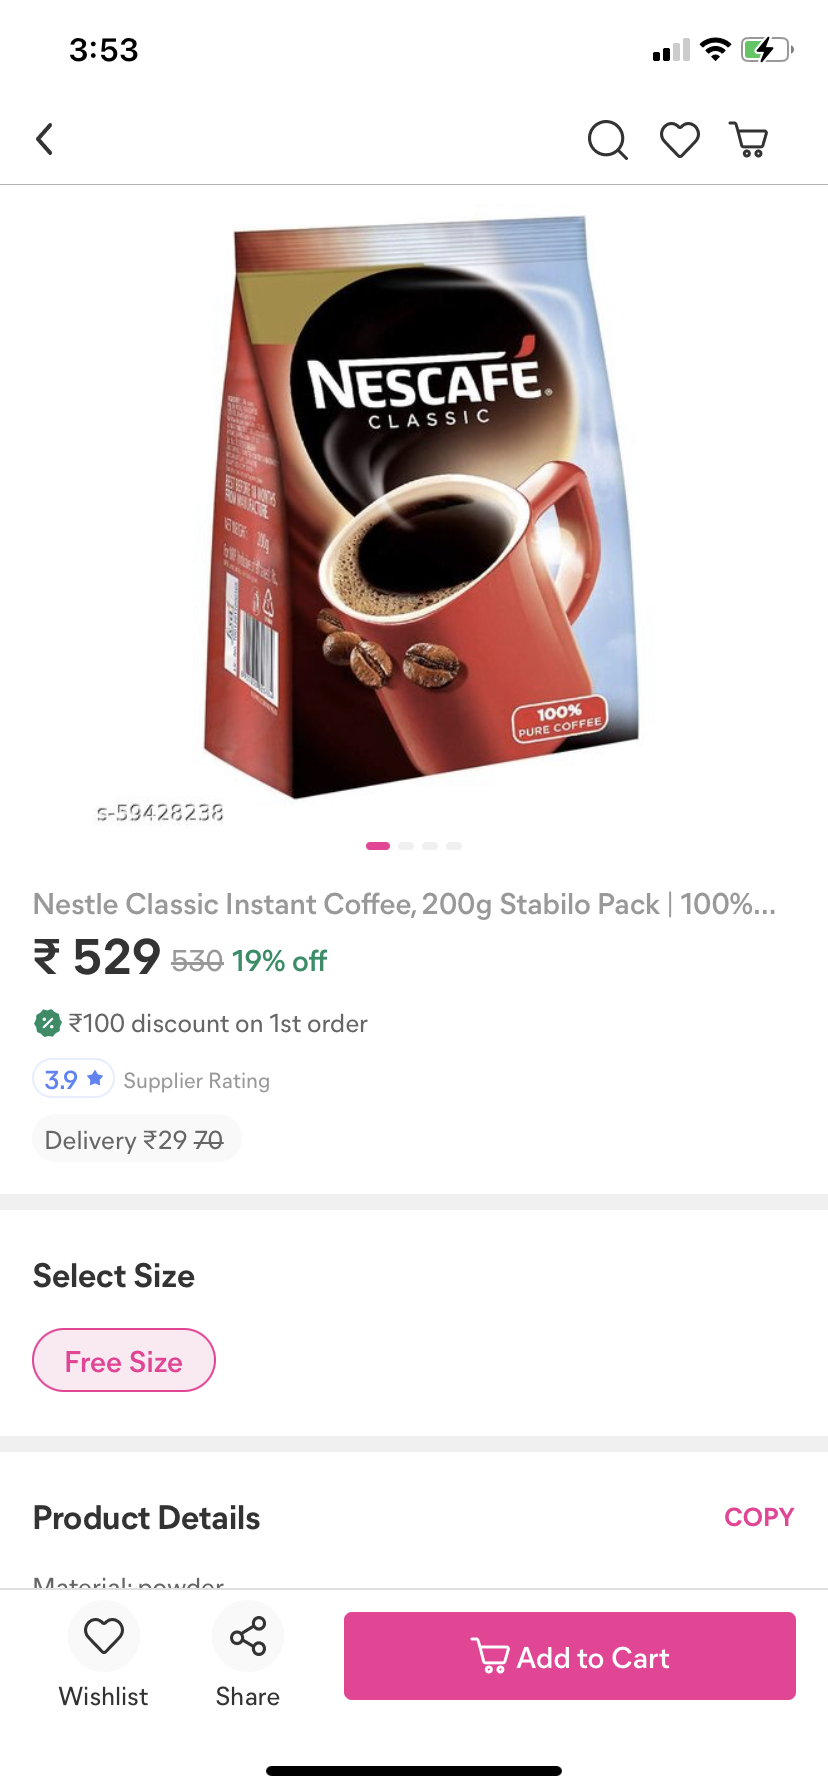The height and width of the screenshot is (1792, 828).
Task: Copy the product details
Action: 759,1517
